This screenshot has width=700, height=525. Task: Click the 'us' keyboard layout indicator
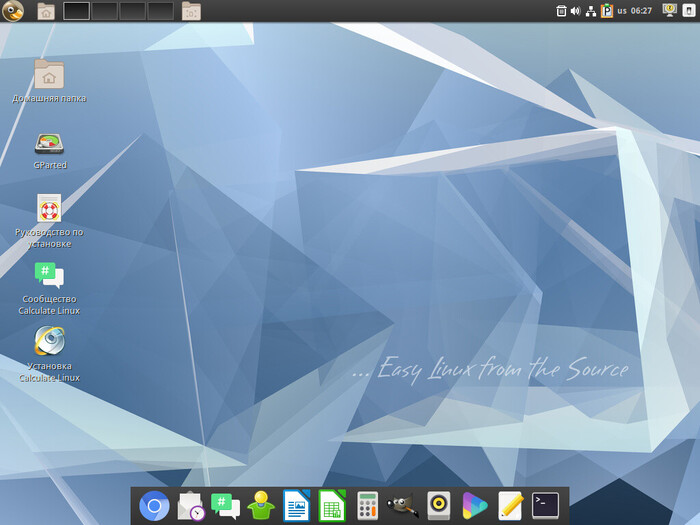tap(622, 11)
